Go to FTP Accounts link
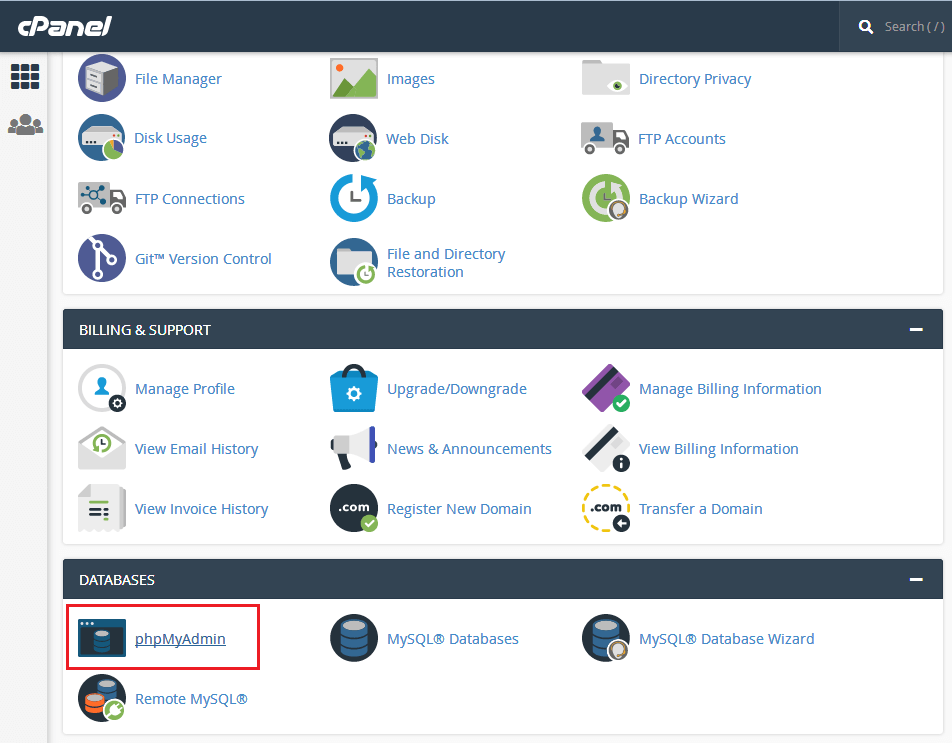The height and width of the screenshot is (743, 952). click(681, 139)
